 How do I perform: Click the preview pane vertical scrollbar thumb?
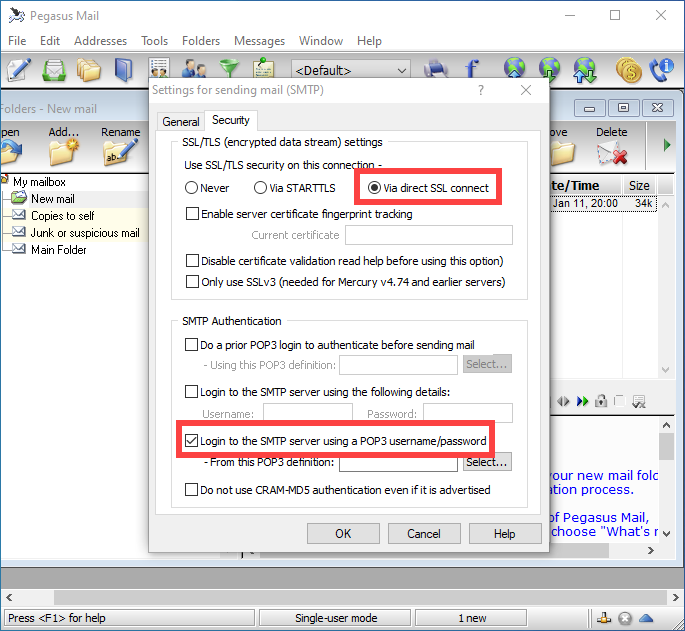coord(666,446)
